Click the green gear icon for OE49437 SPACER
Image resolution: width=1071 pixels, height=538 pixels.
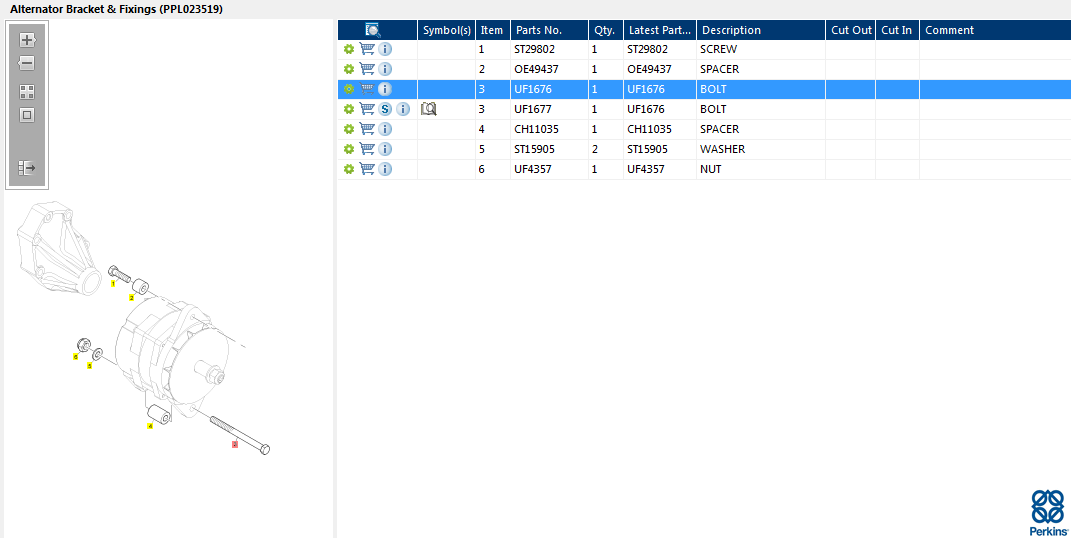pos(349,69)
